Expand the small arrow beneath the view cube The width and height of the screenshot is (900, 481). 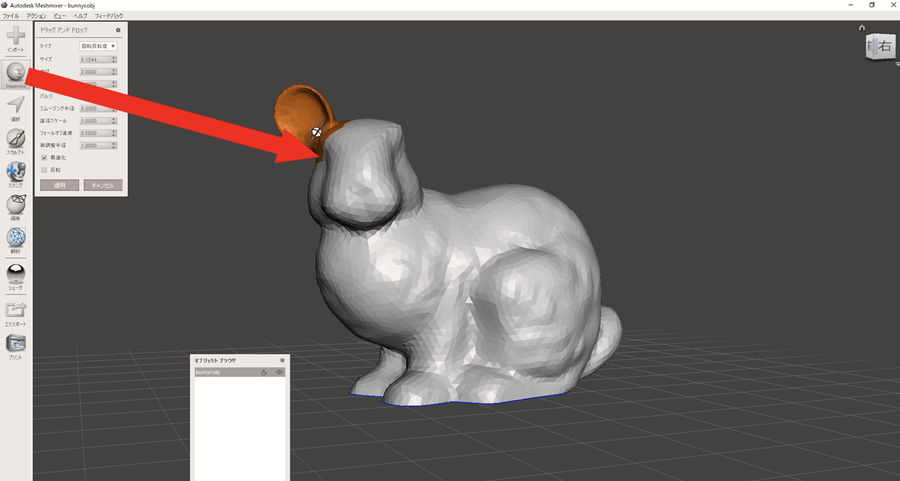tap(897, 64)
